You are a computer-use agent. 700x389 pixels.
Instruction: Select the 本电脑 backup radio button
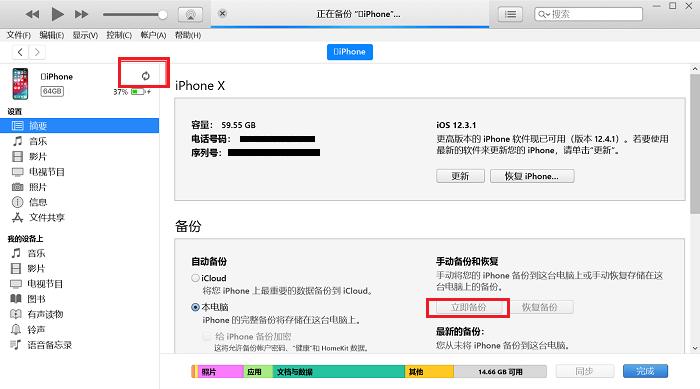pyautogui.click(x=195, y=307)
